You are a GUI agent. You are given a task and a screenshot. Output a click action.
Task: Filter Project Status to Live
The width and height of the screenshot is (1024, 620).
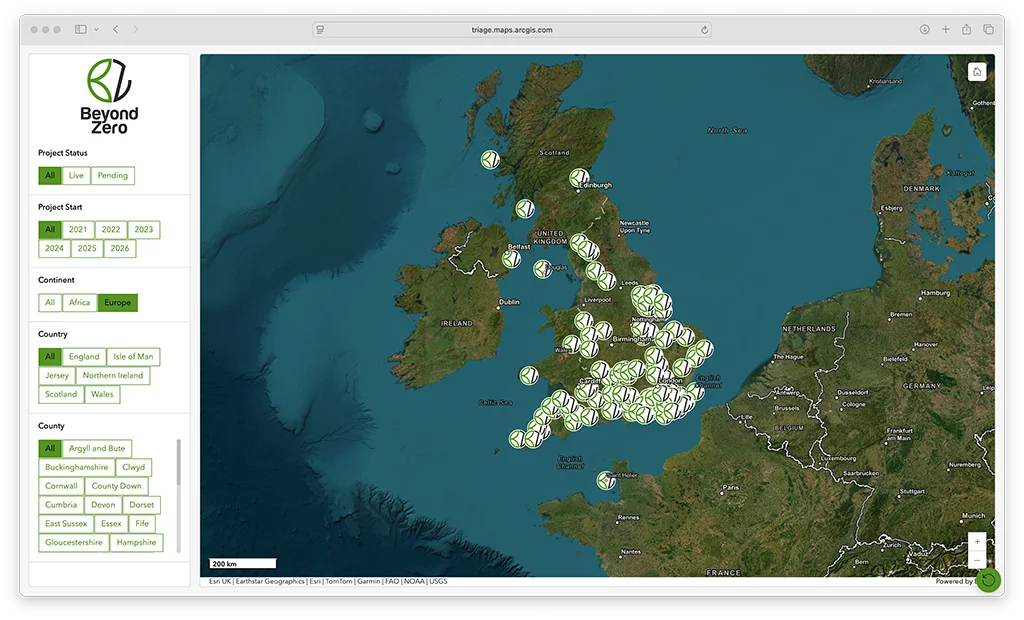76,175
